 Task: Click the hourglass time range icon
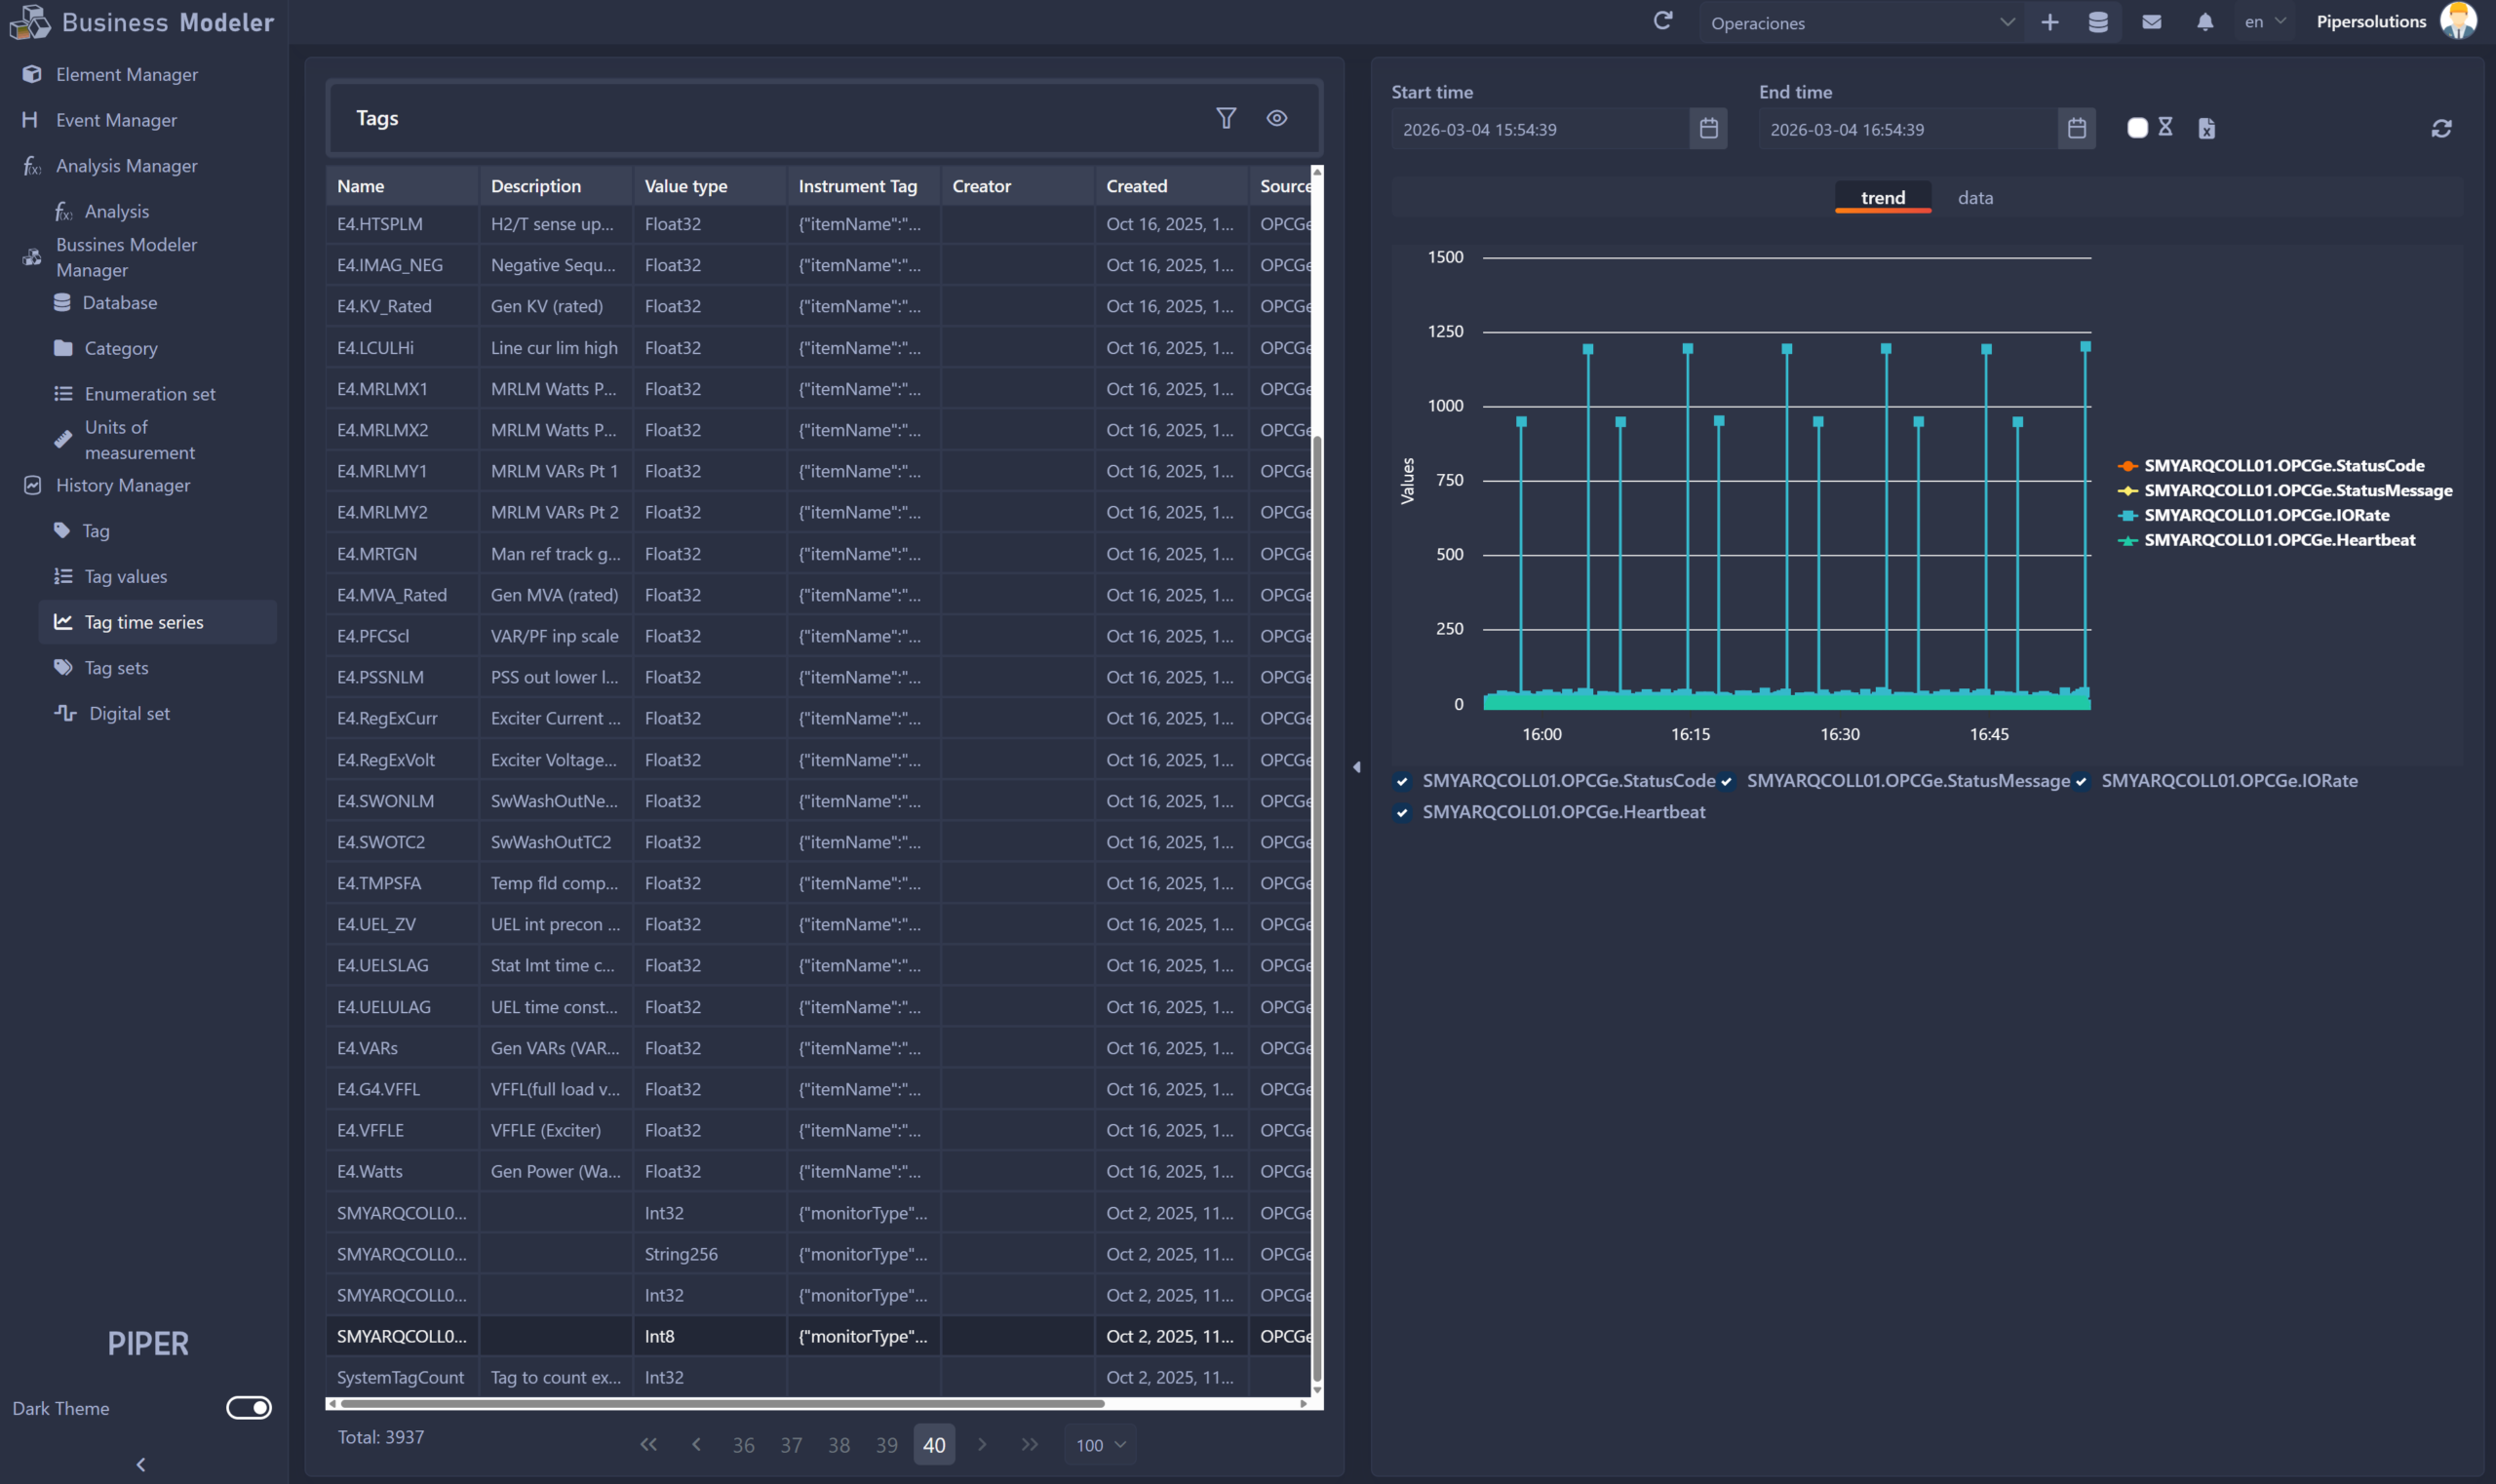click(2165, 127)
